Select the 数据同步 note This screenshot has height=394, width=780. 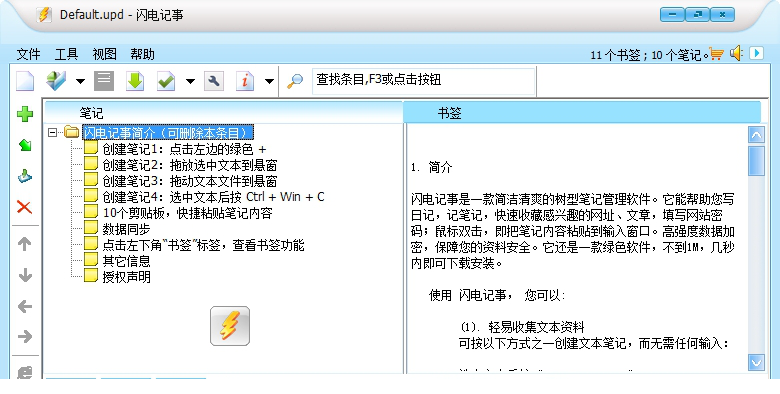pyautogui.click(x=126, y=229)
